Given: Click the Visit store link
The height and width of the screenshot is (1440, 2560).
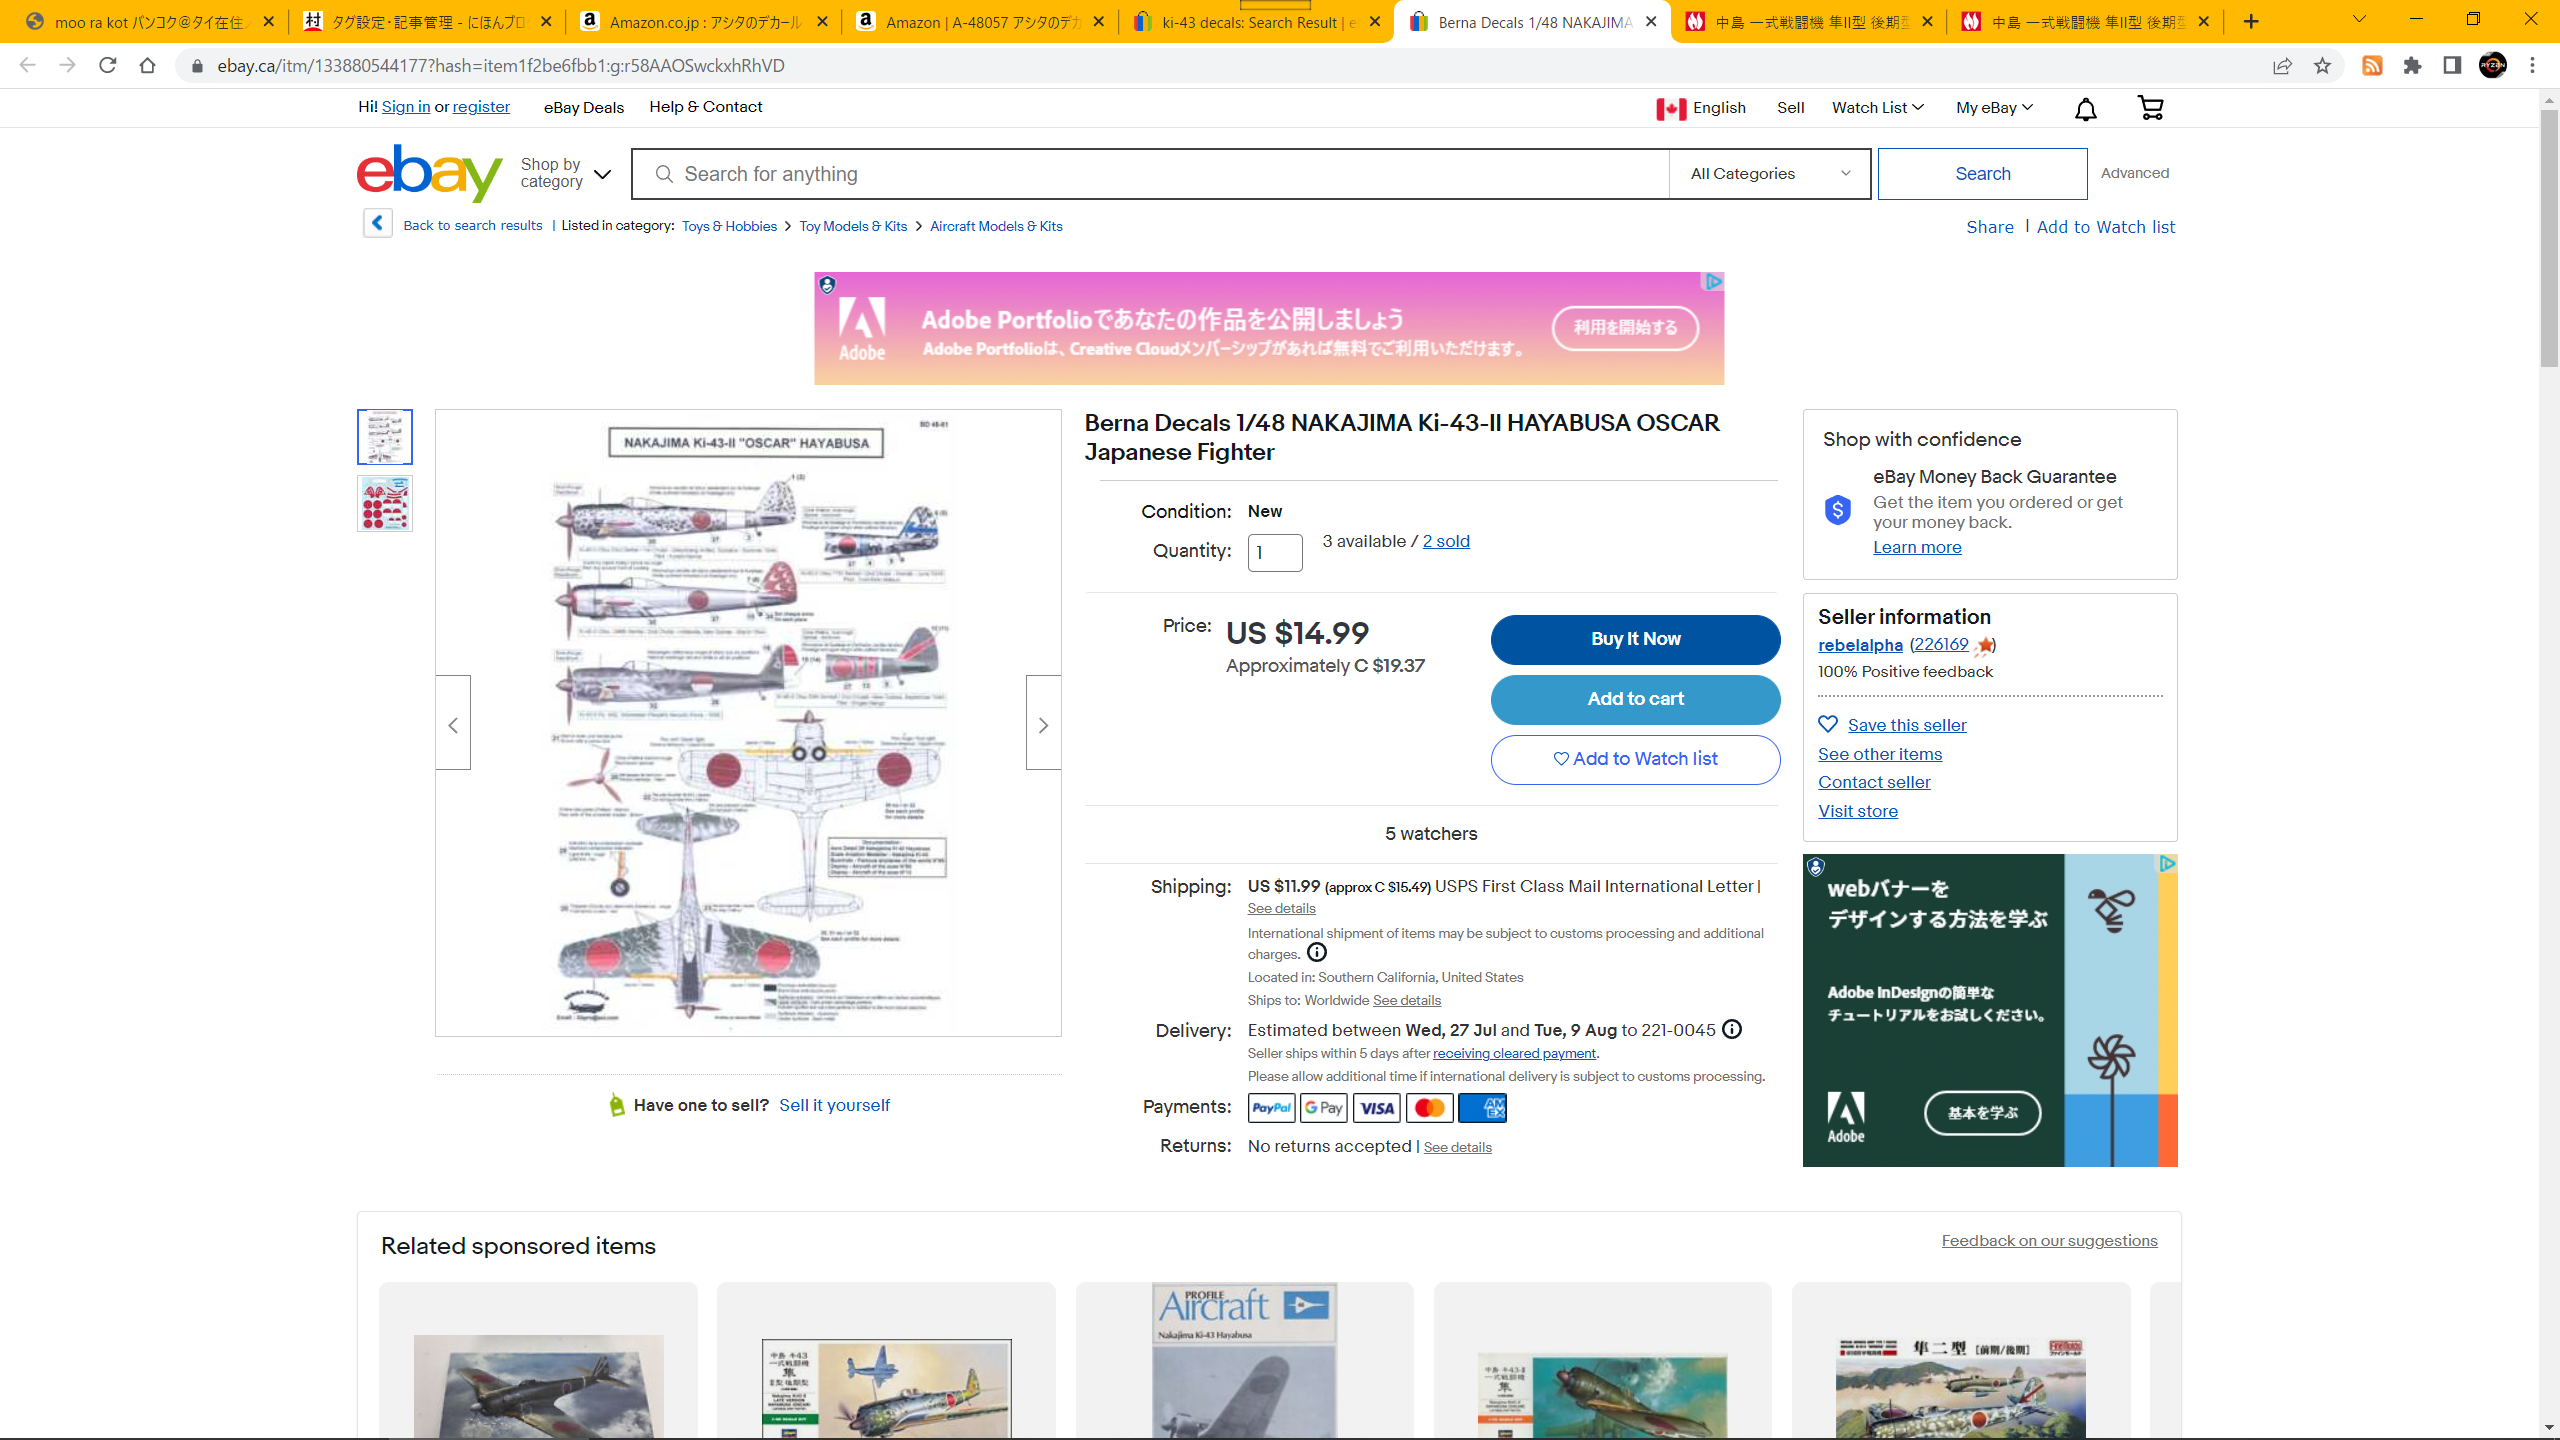Looking at the screenshot, I should pyautogui.click(x=1858, y=811).
